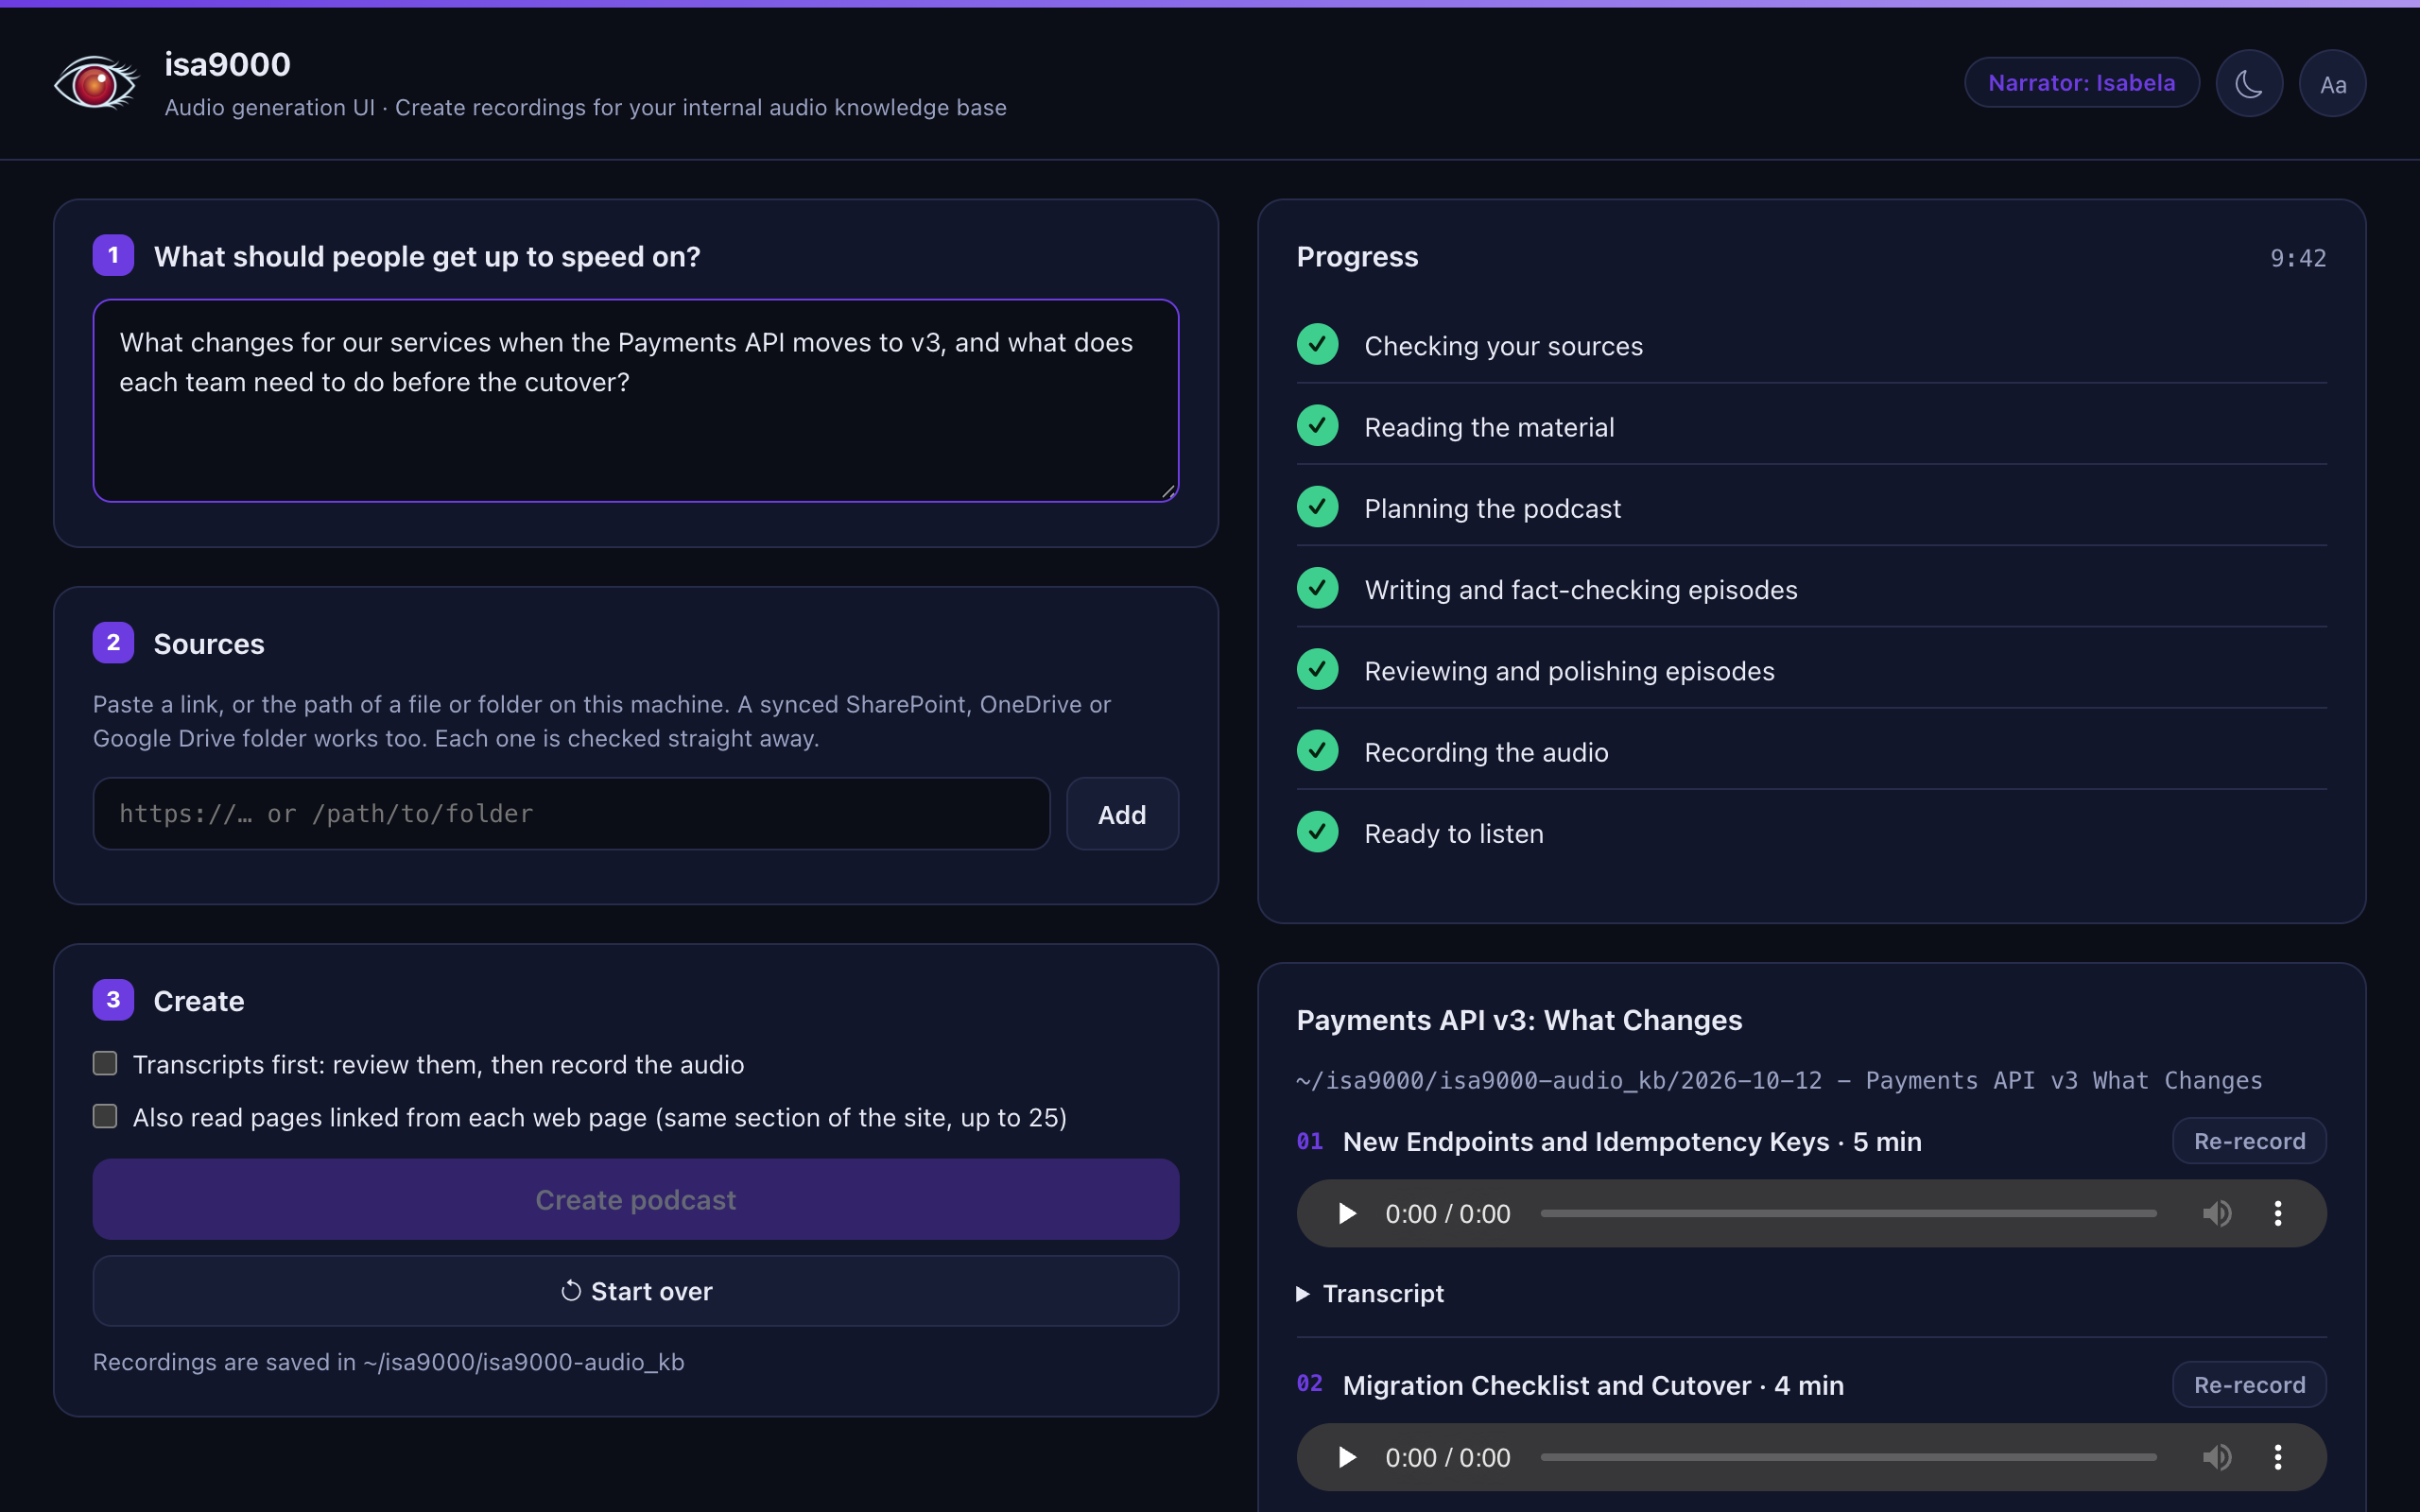
Task: Enable Also read linked pages checkbox
Action: coord(105,1116)
